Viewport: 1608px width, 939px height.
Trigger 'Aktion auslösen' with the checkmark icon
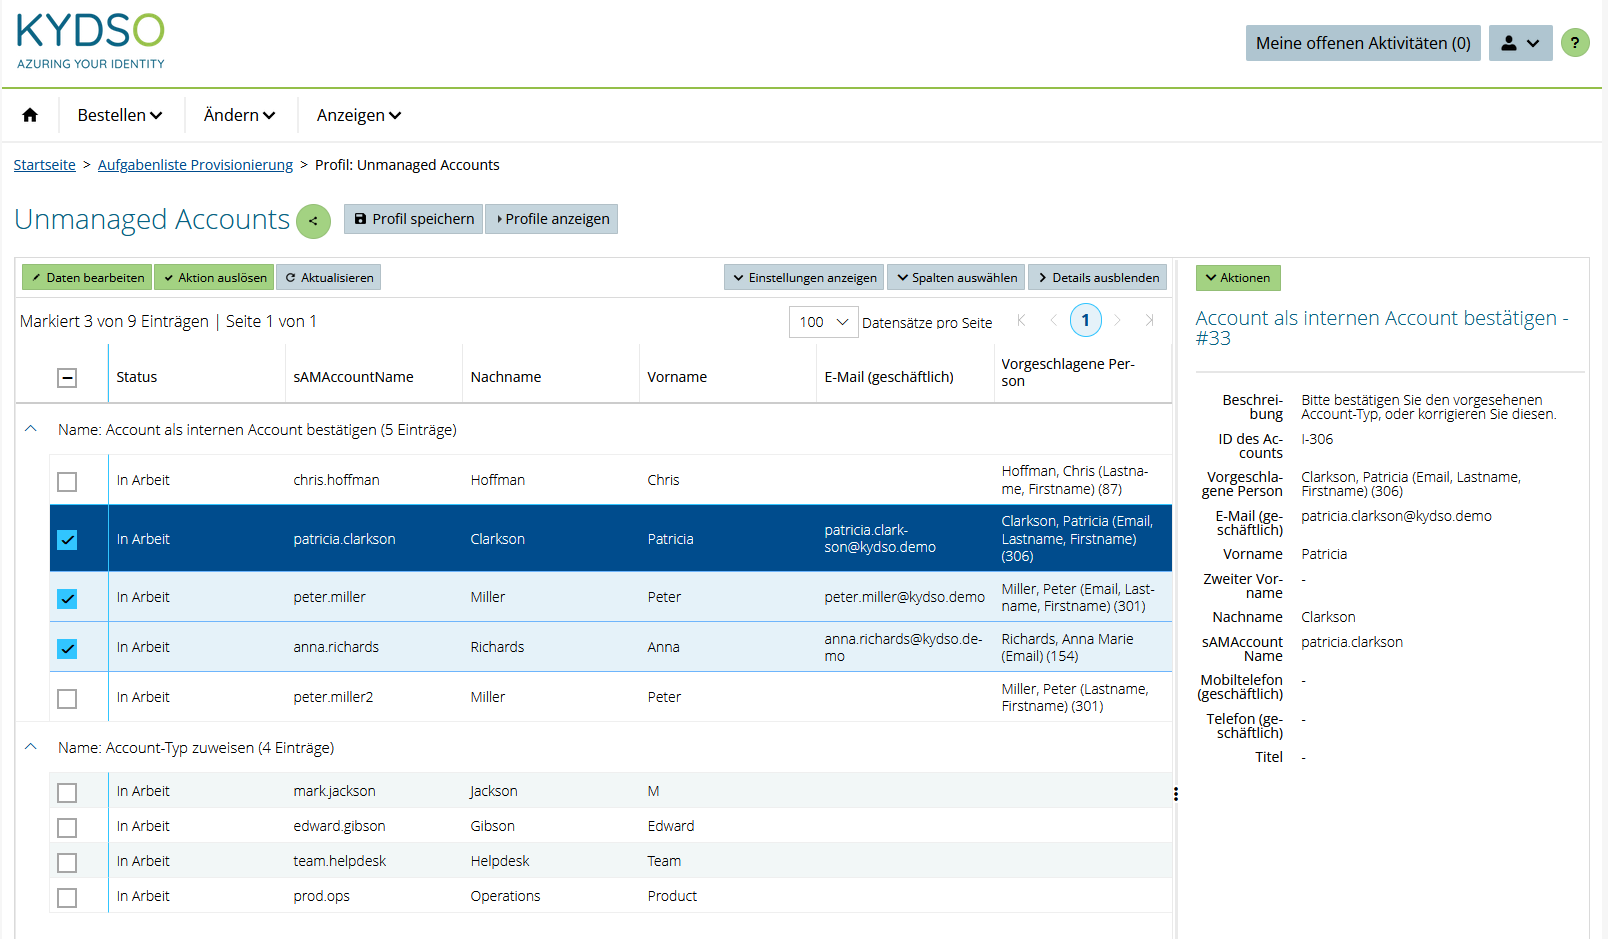coord(214,277)
